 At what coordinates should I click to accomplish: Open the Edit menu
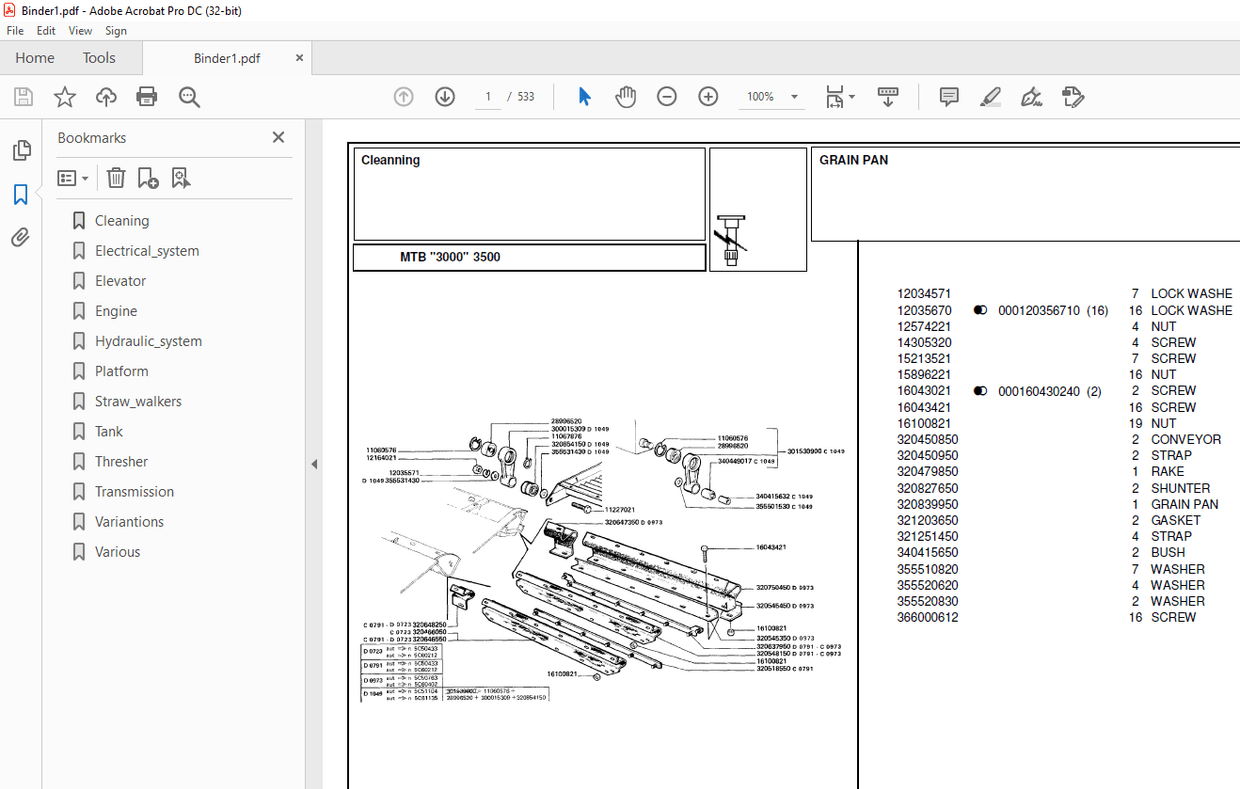tap(46, 30)
